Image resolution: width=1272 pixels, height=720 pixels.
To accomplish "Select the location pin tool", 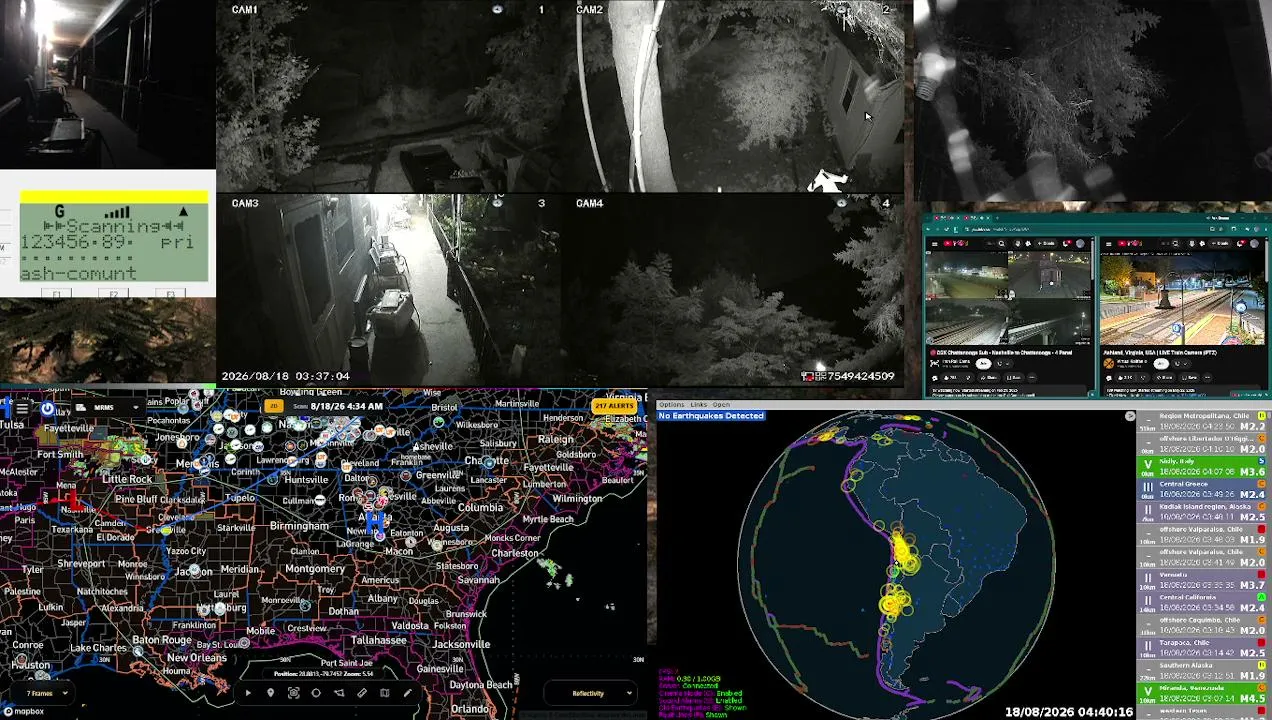I will coord(270,692).
